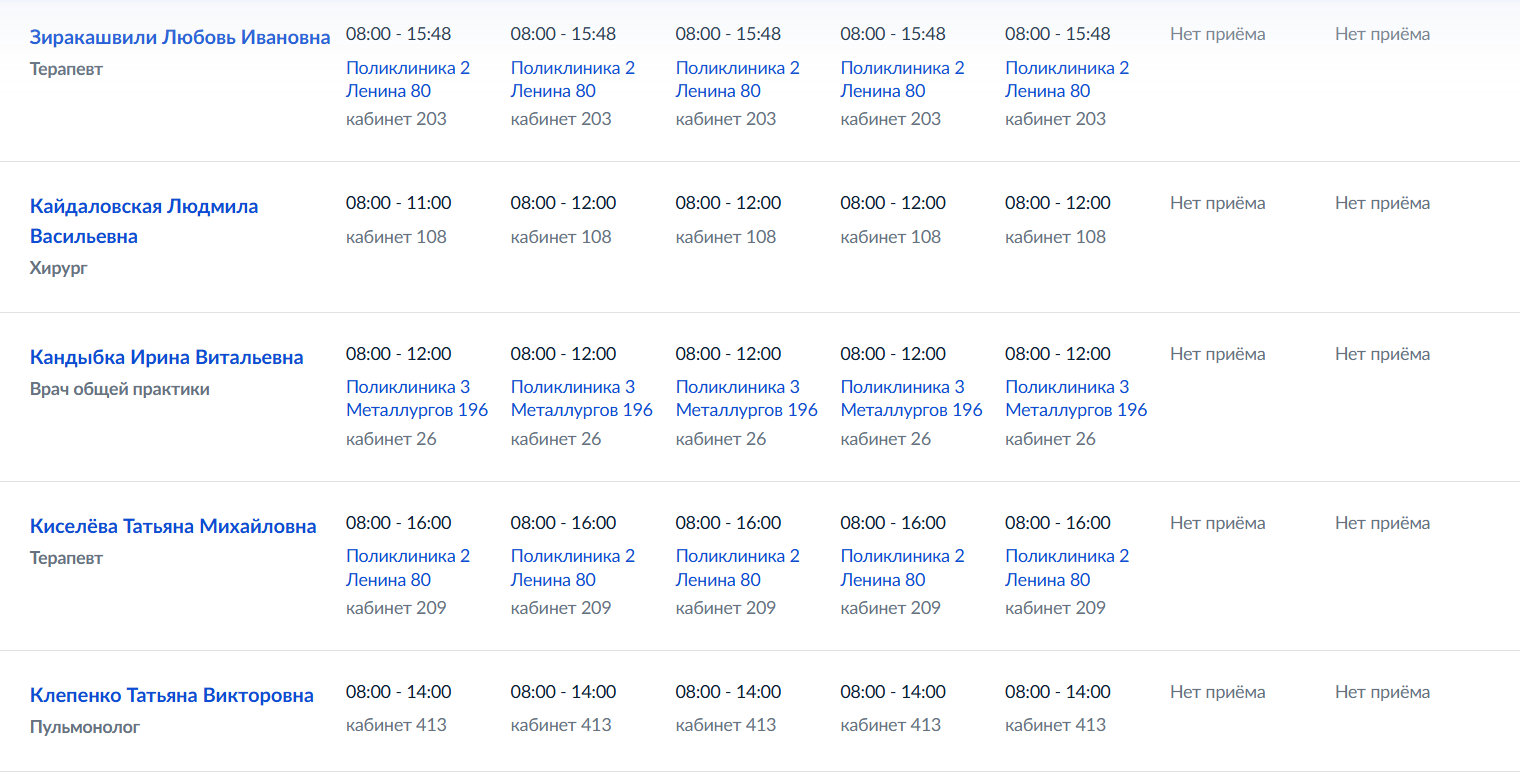Open doctor Клепенко Татьяна Викторовна profile
This screenshot has width=1520, height=777.
tap(172, 695)
